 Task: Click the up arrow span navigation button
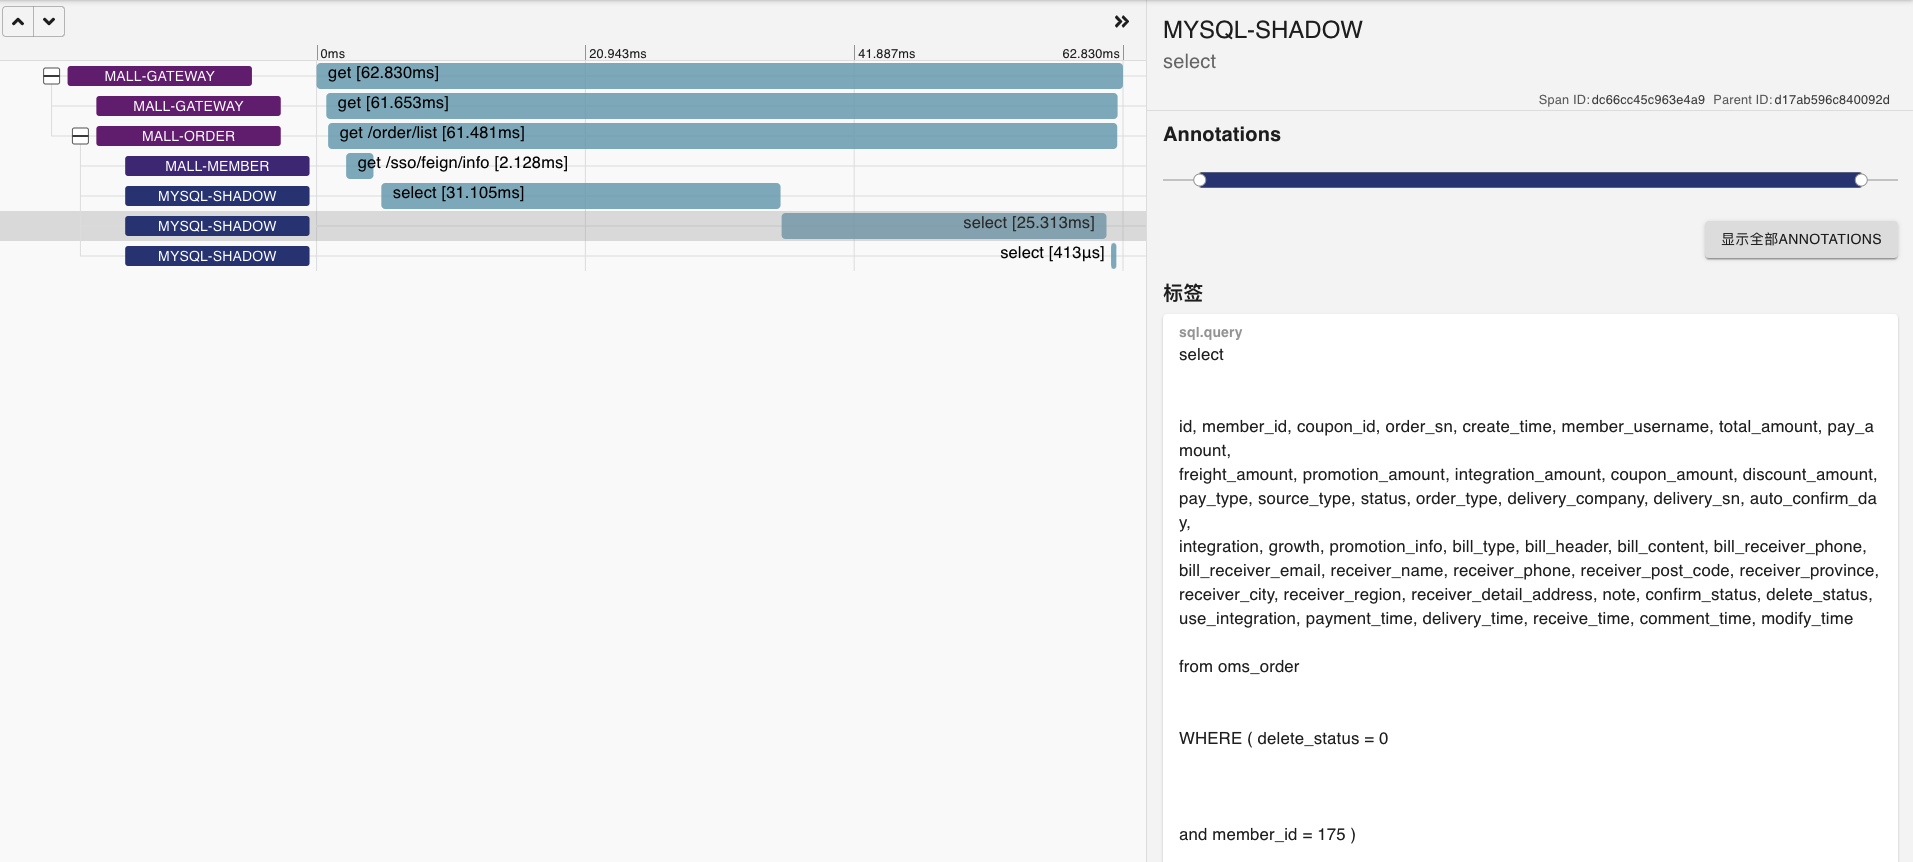(18, 21)
